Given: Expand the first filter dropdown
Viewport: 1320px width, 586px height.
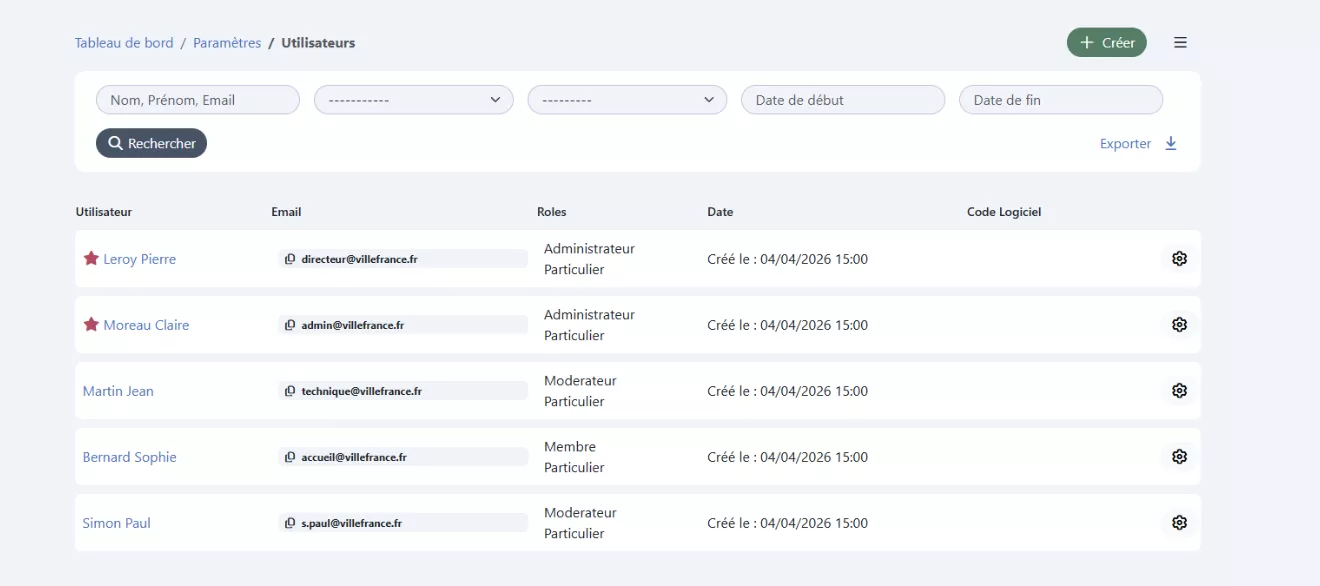Looking at the screenshot, I should 413,100.
